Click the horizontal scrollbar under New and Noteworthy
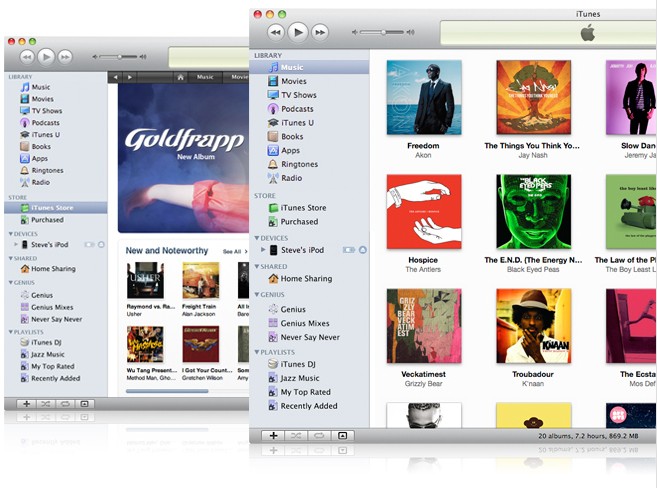This screenshot has width=657, height=488. coord(167,391)
